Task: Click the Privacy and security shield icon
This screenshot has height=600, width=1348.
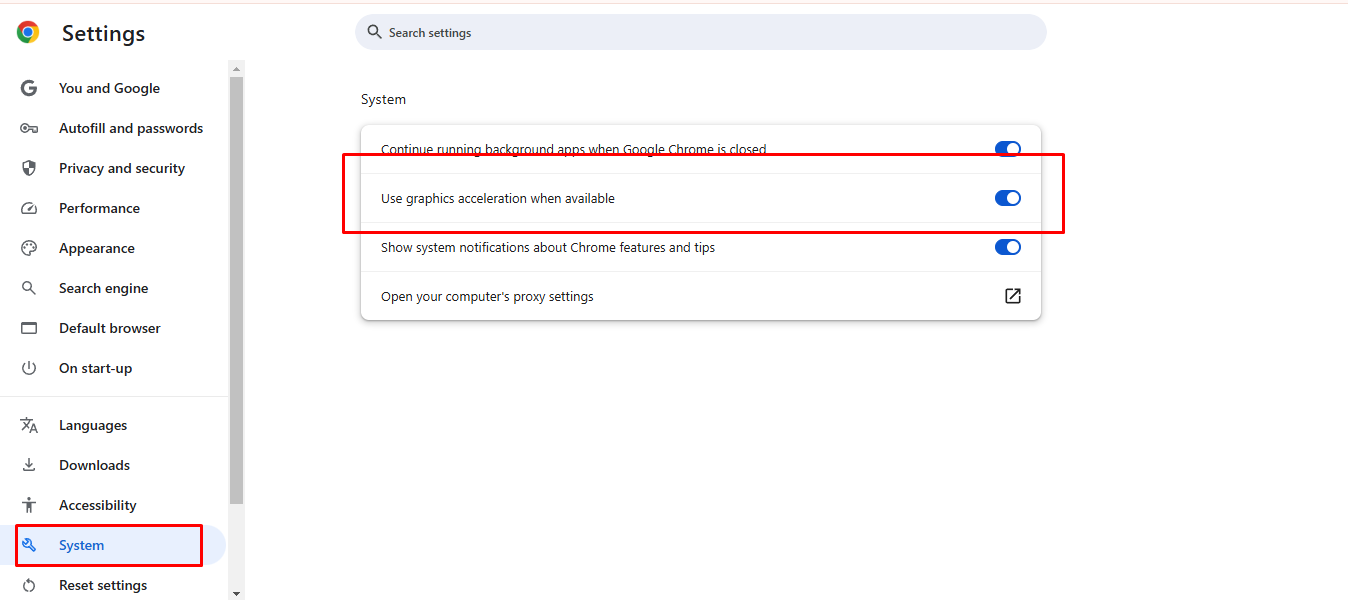Action: pos(29,168)
